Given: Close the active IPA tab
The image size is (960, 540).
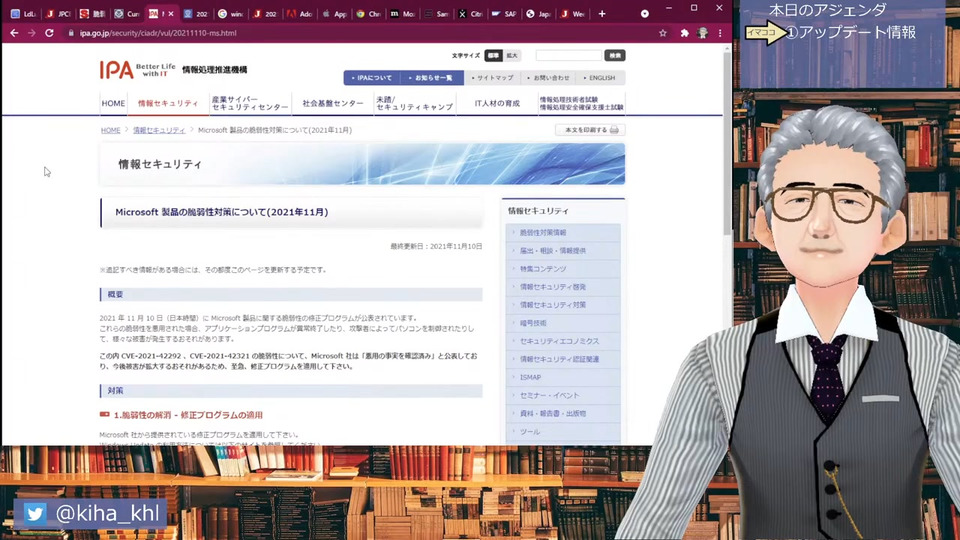Looking at the screenshot, I should click(x=171, y=13).
